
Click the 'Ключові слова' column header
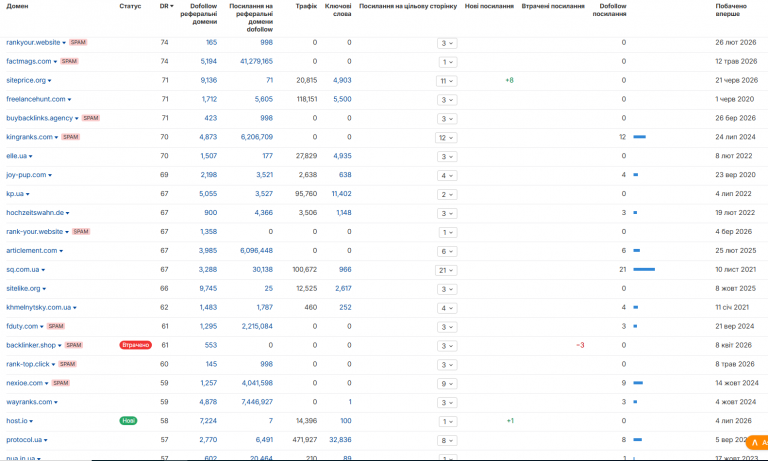[x=338, y=10]
